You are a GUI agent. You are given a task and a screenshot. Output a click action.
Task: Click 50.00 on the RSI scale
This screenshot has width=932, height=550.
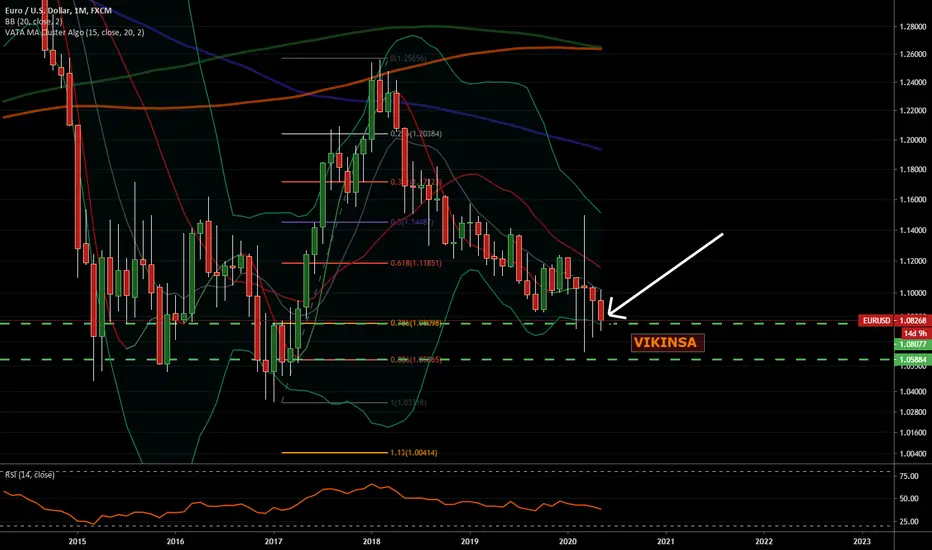[909, 499]
